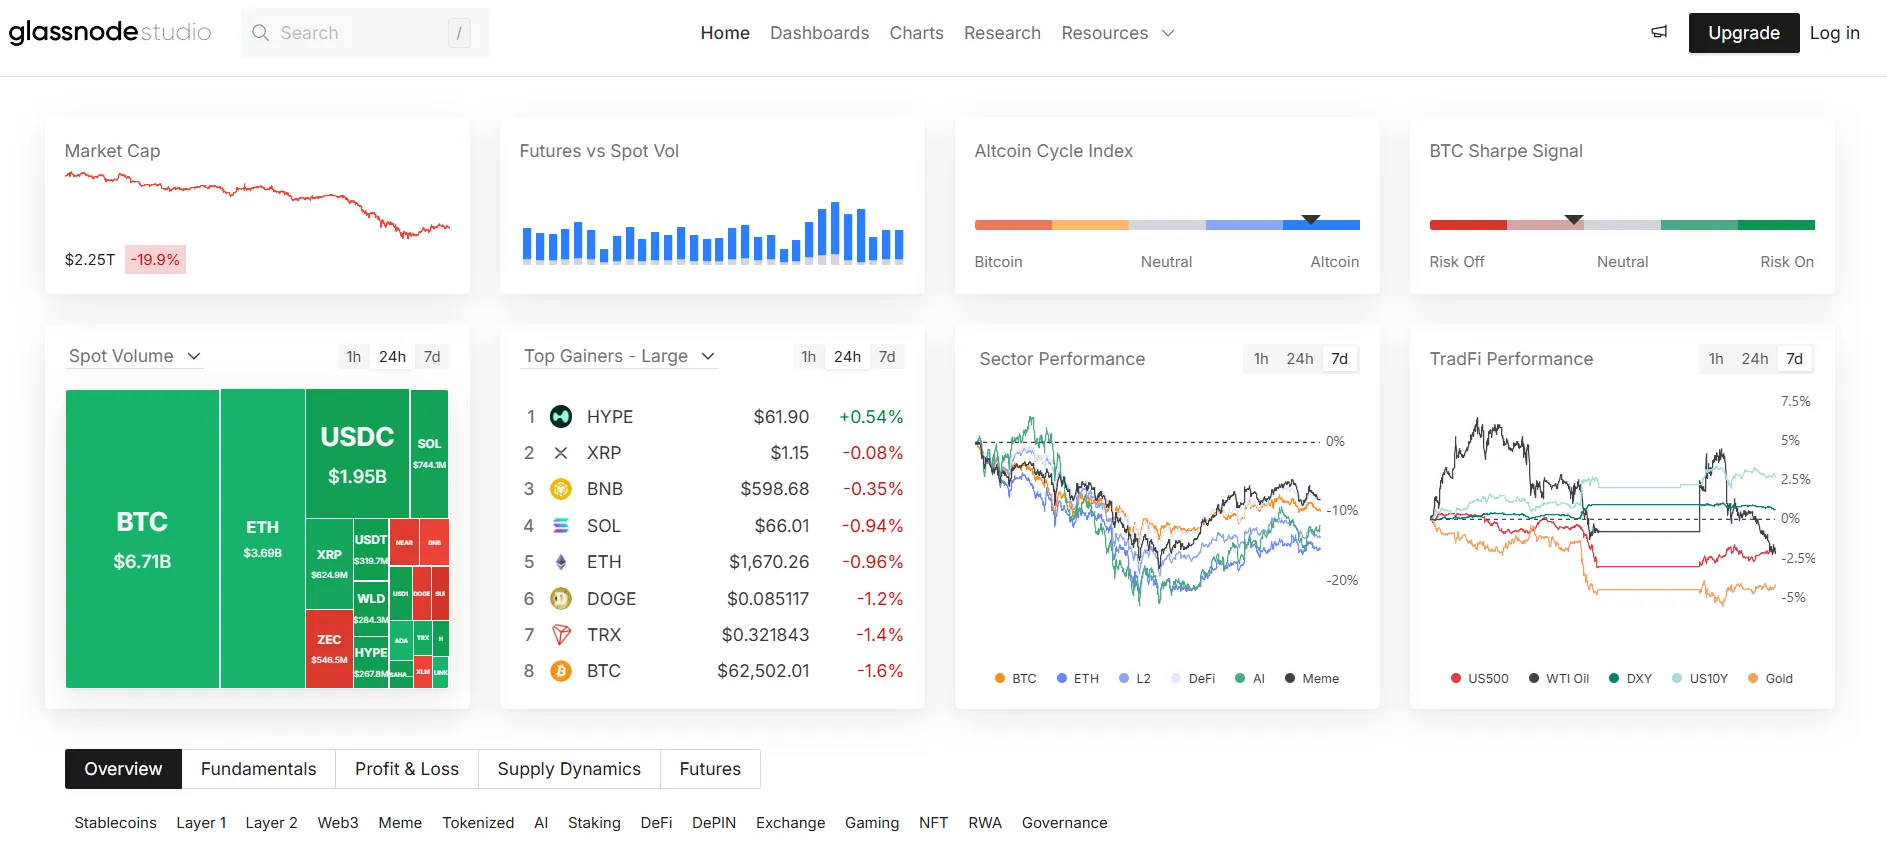
Task: Toggle L2 series in Sector Performance legend
Action: (1134, 678)
